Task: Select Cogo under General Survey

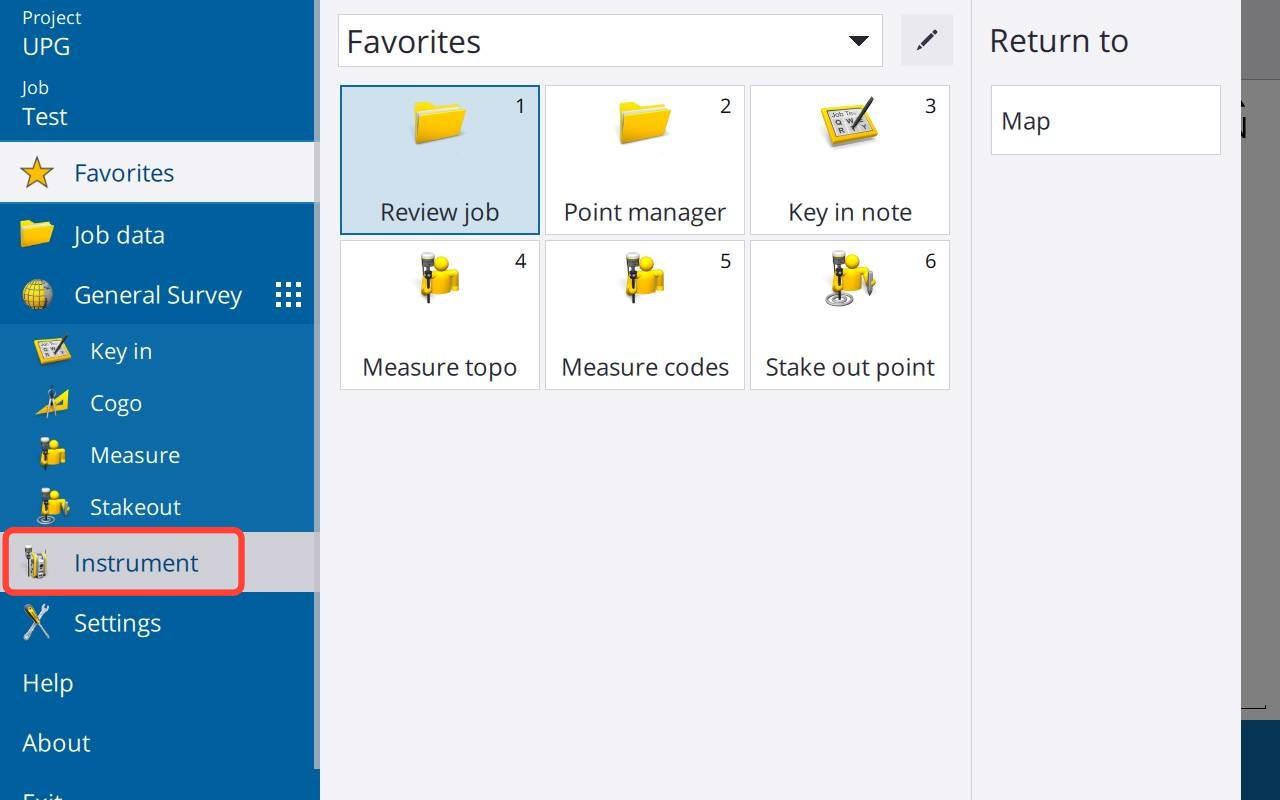Action: point(115,403)
